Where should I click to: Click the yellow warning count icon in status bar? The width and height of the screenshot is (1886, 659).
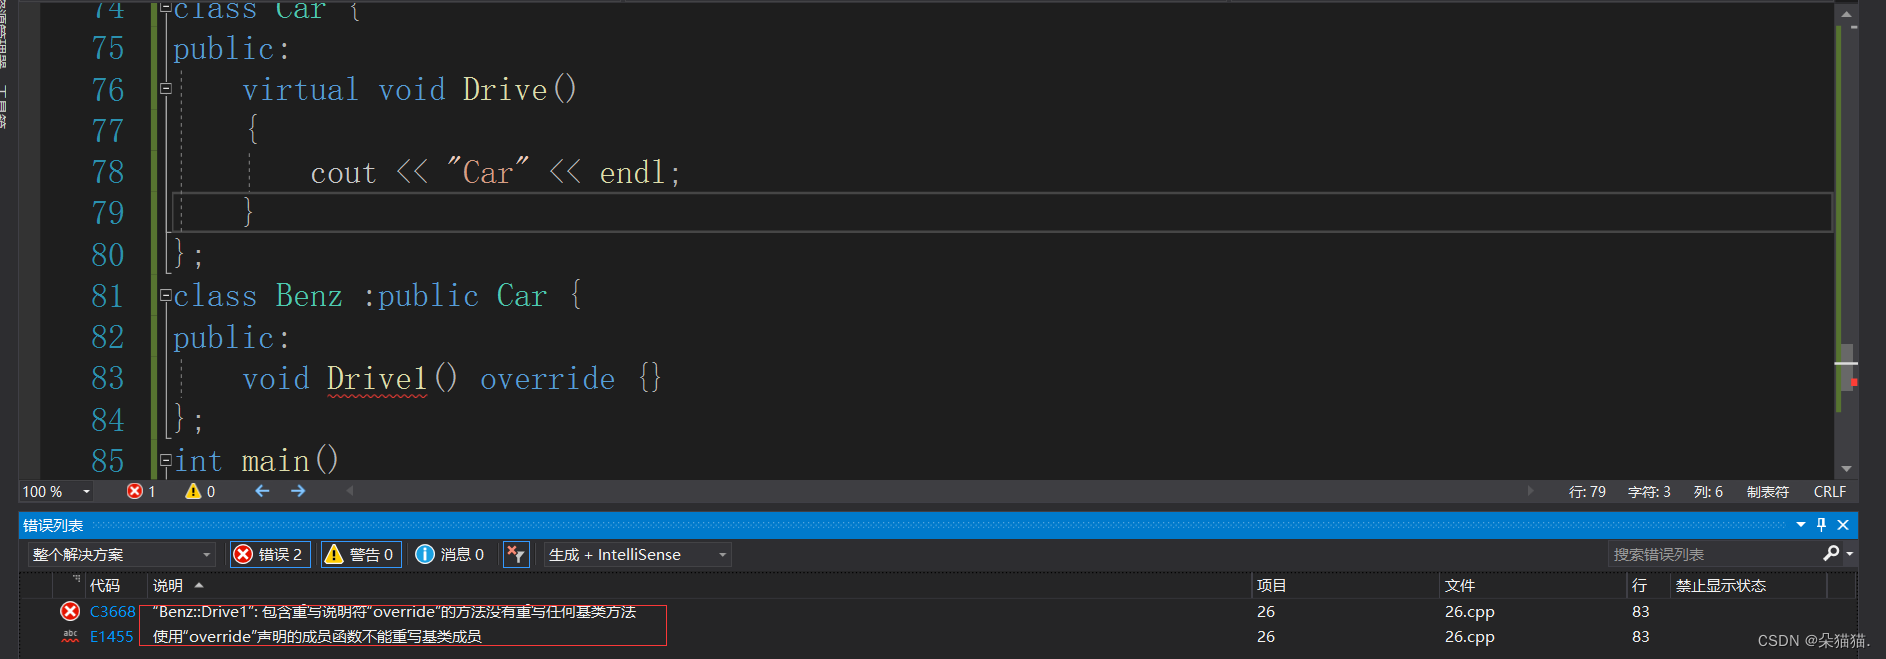coord(193,491)
